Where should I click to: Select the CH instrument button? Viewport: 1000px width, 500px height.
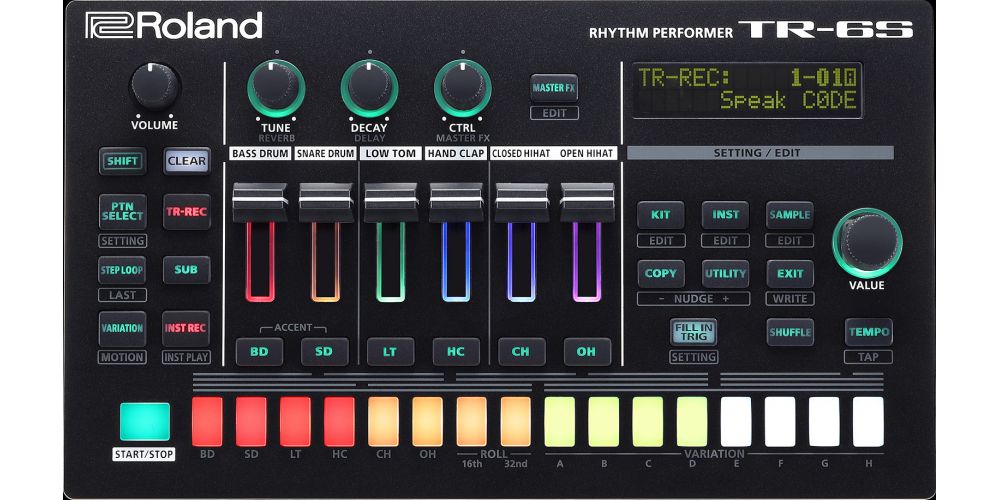[x=522, y=352]
